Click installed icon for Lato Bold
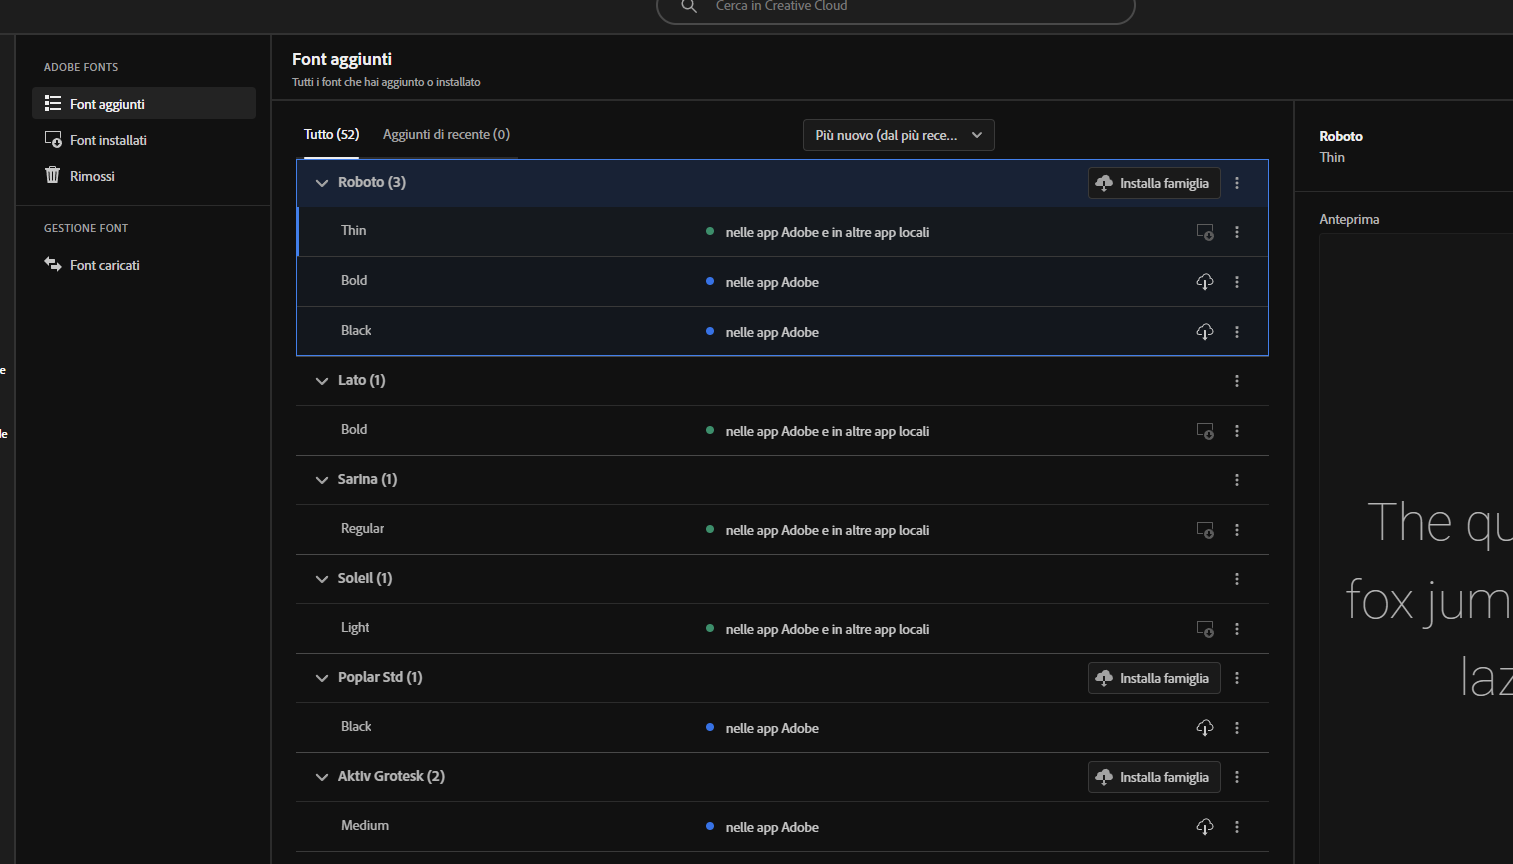1513x864 pixels. pos(1205,431)
